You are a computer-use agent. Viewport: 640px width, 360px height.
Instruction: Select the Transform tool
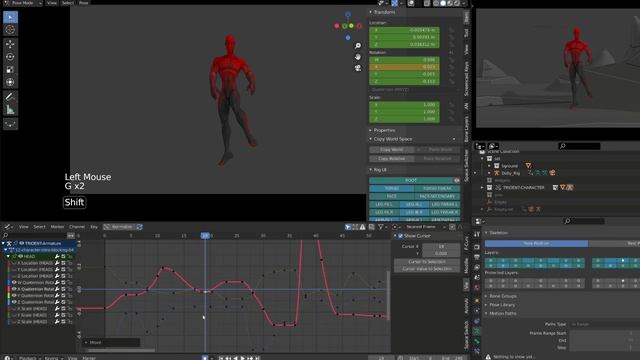10,82
